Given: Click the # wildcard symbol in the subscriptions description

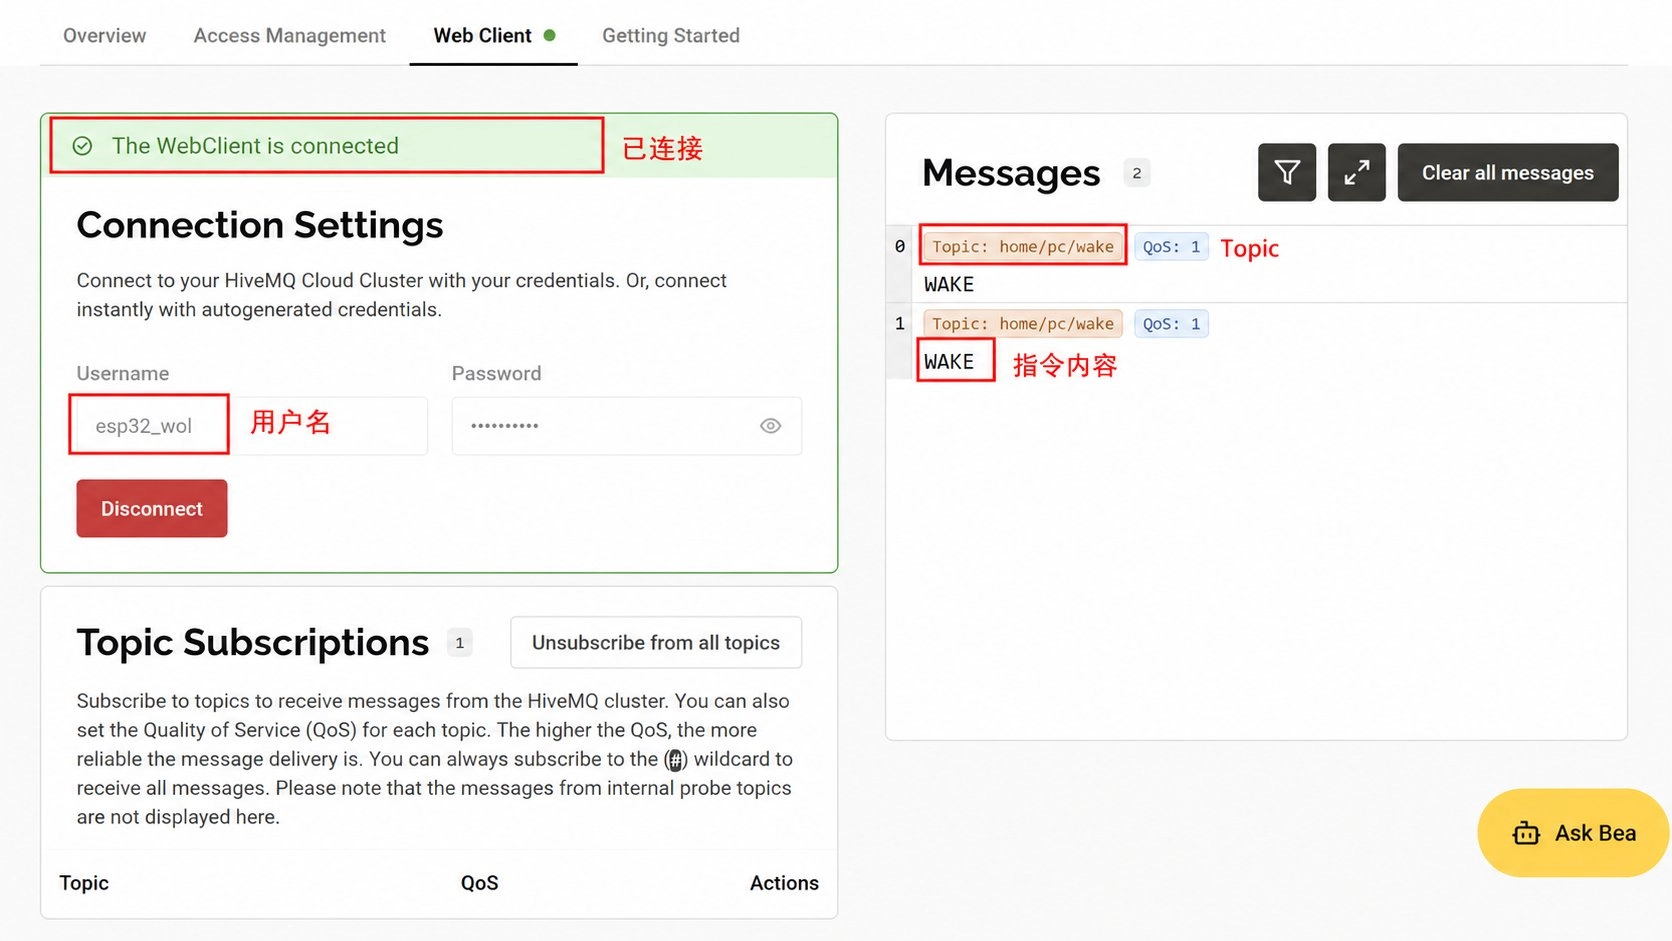Looking at the screenshot, I should (676, 760).
